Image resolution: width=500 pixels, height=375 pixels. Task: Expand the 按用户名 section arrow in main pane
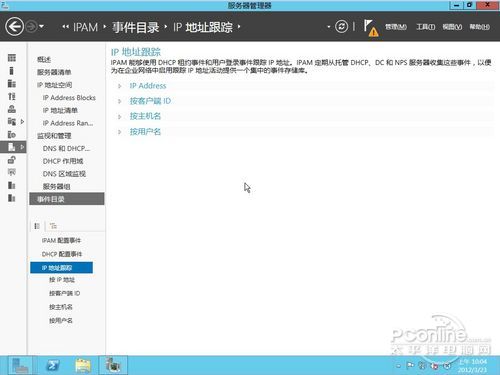point(119,132)
